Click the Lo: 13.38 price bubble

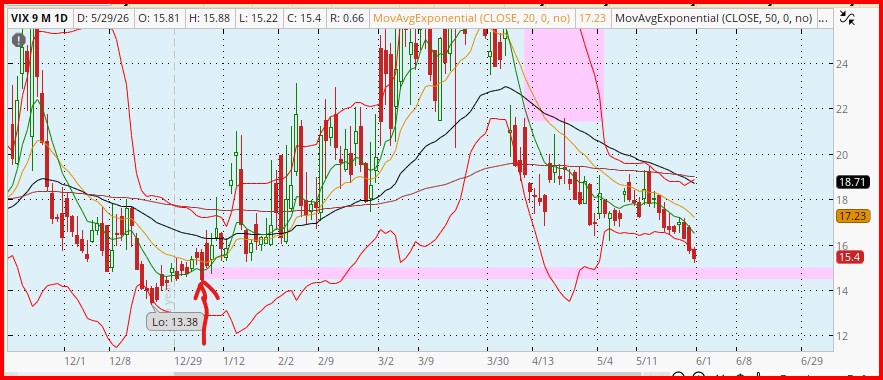tap(172, 322)
